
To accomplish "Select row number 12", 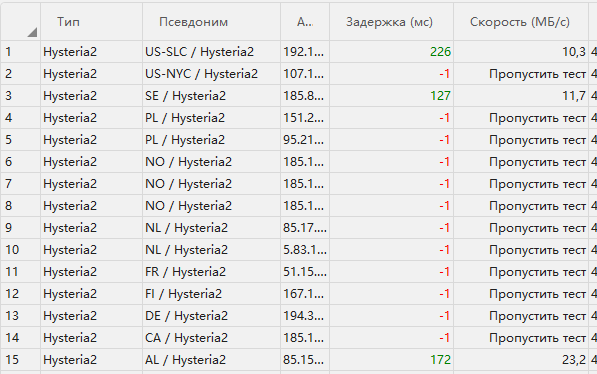I will click(12, 294).
